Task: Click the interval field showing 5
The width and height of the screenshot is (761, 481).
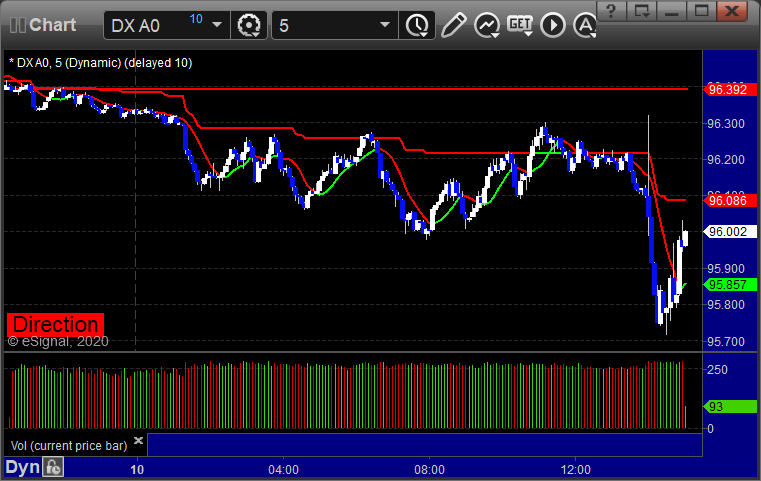Action: click(335, 25)
